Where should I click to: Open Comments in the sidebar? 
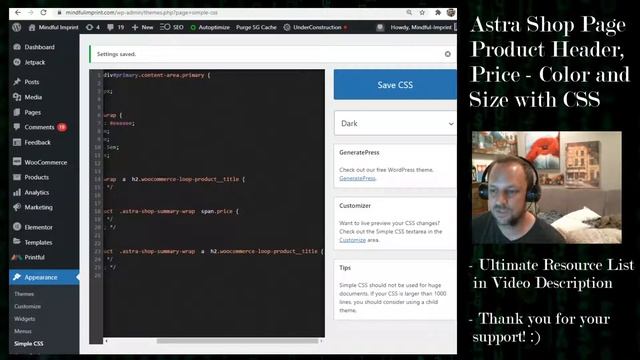pyautogui.click(x=39, y=127)
